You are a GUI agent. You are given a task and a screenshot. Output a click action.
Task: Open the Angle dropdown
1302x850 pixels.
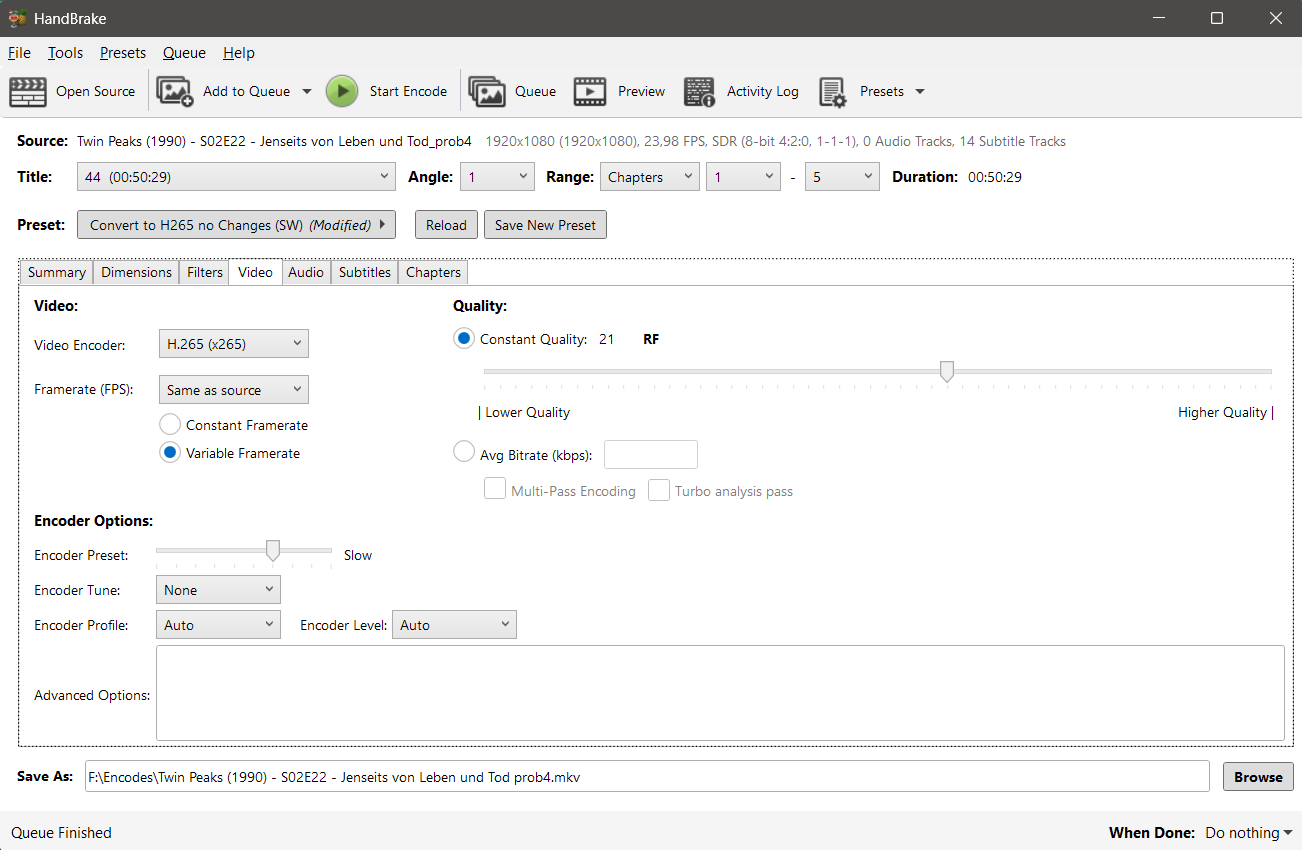(497, 177)
